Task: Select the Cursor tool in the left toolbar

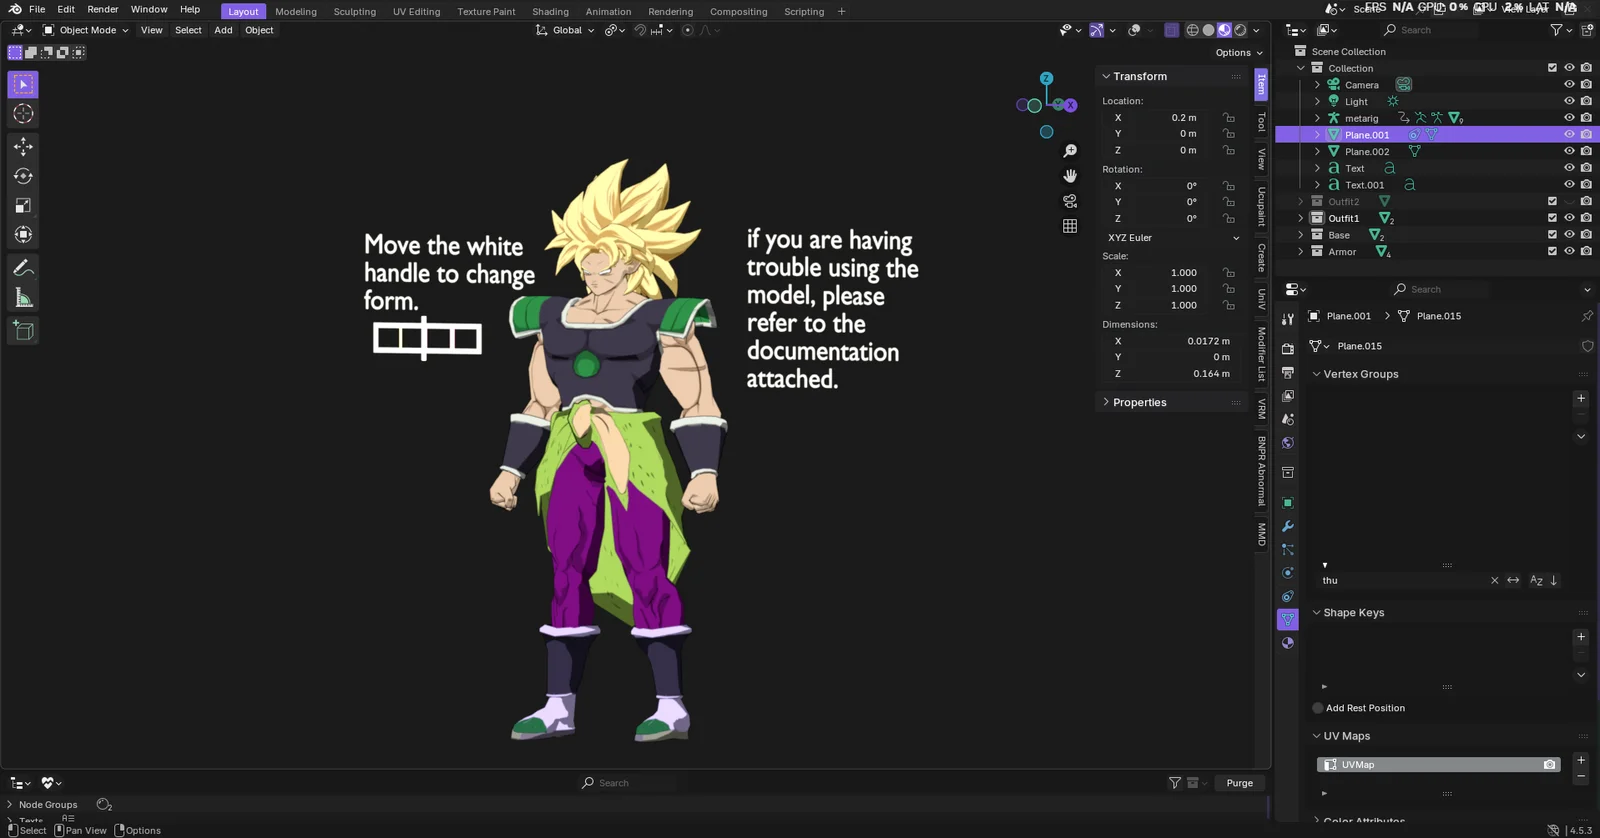Action: tap(23, 114)
